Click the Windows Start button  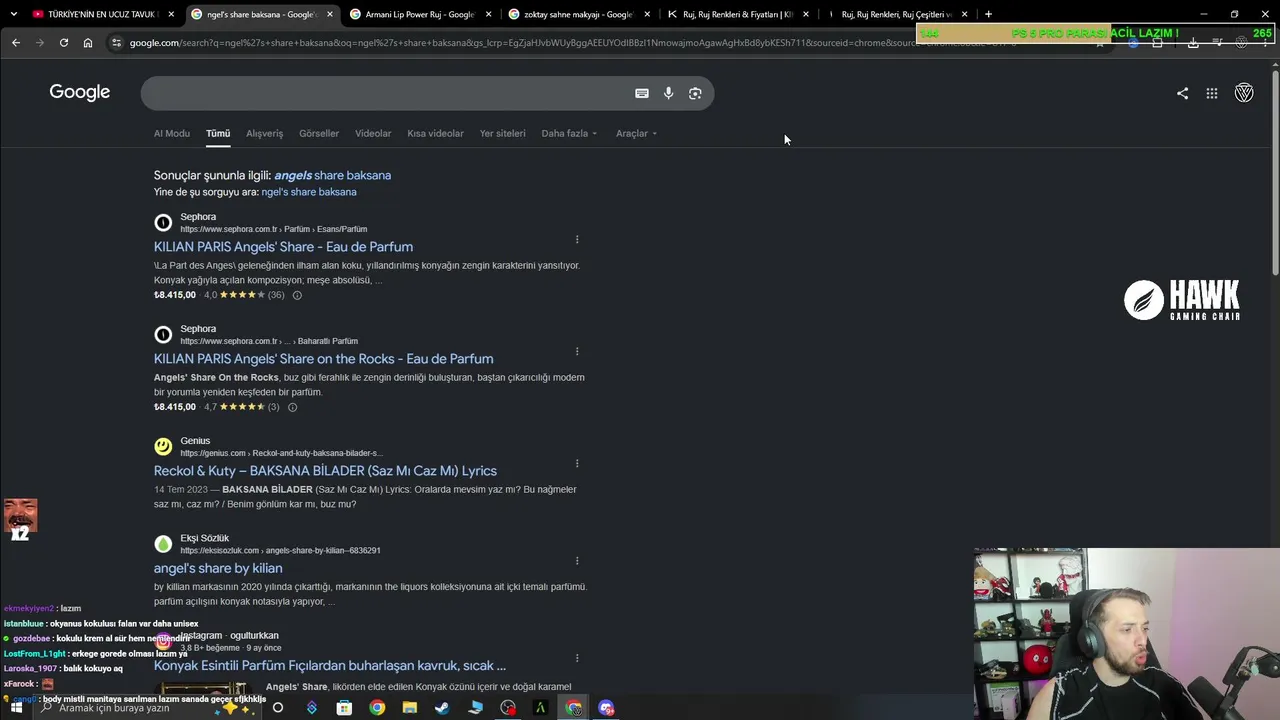16,708
